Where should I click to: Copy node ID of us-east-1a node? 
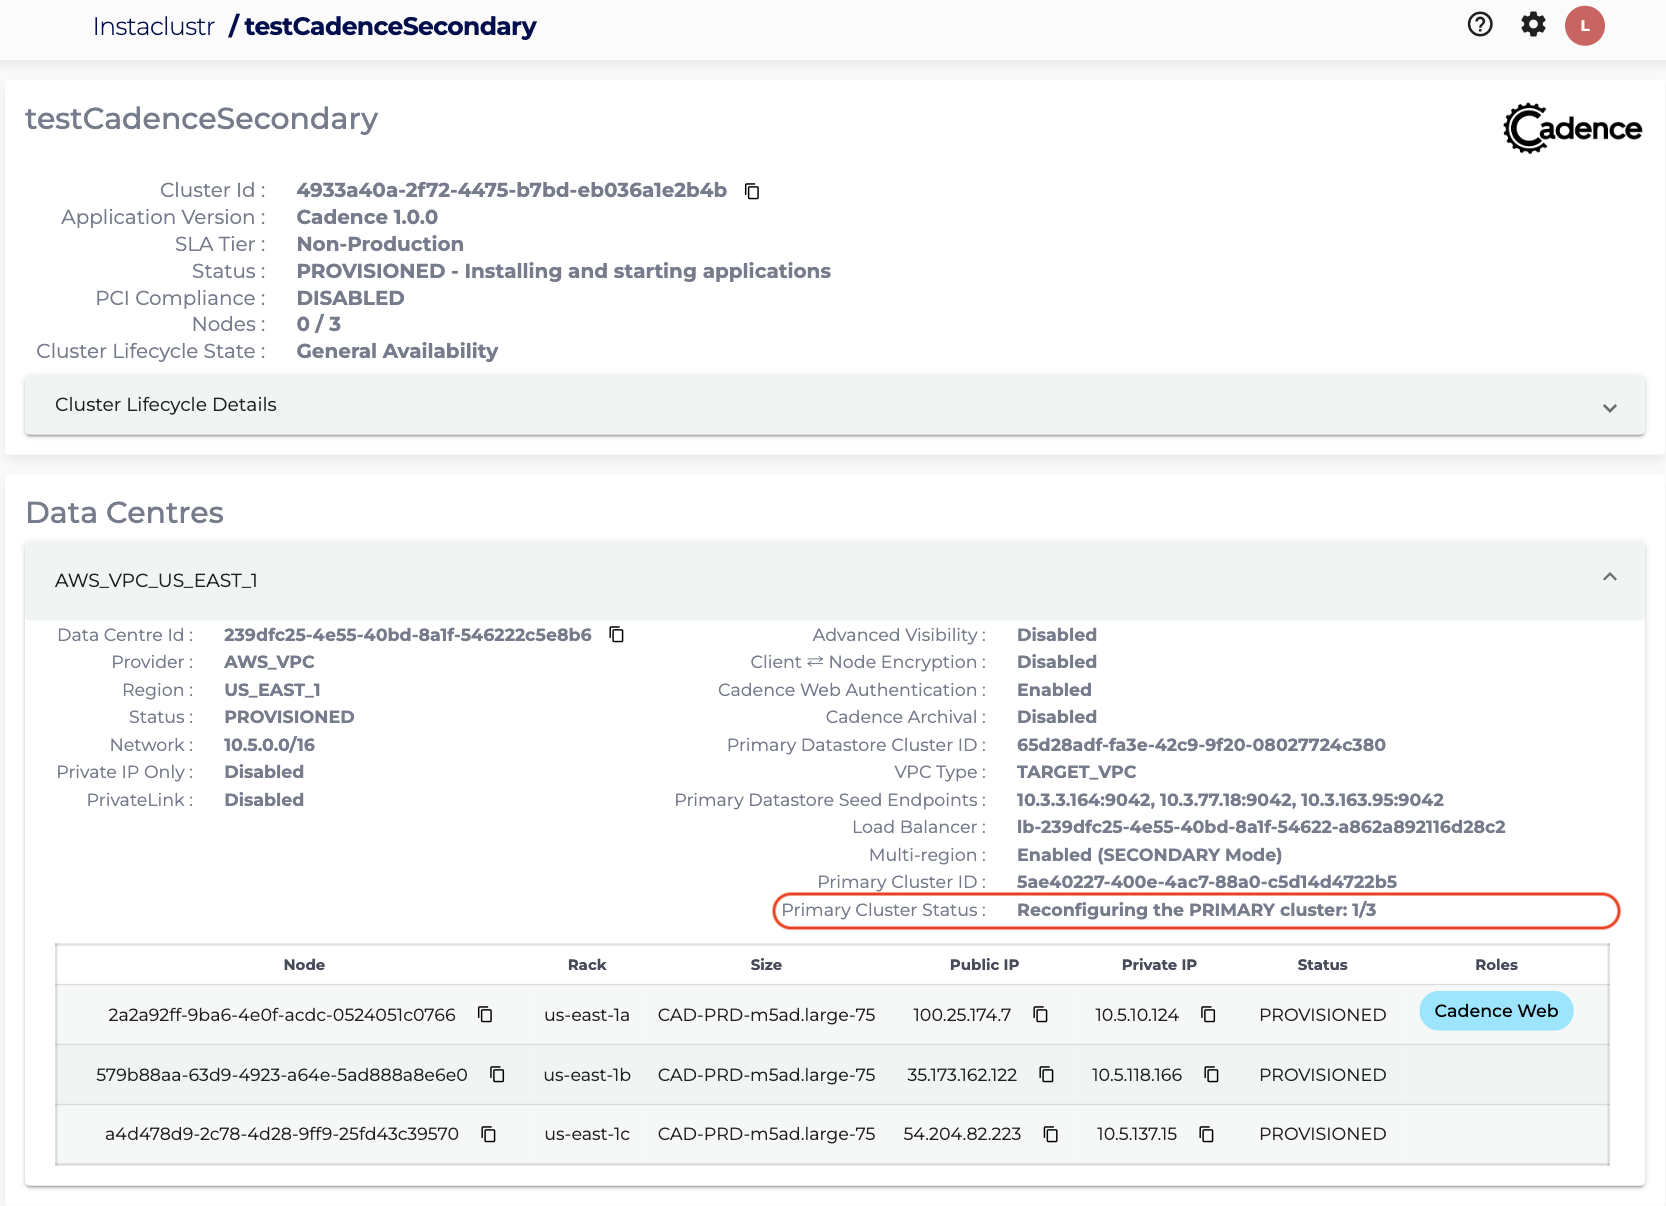tap(485, 1015)
